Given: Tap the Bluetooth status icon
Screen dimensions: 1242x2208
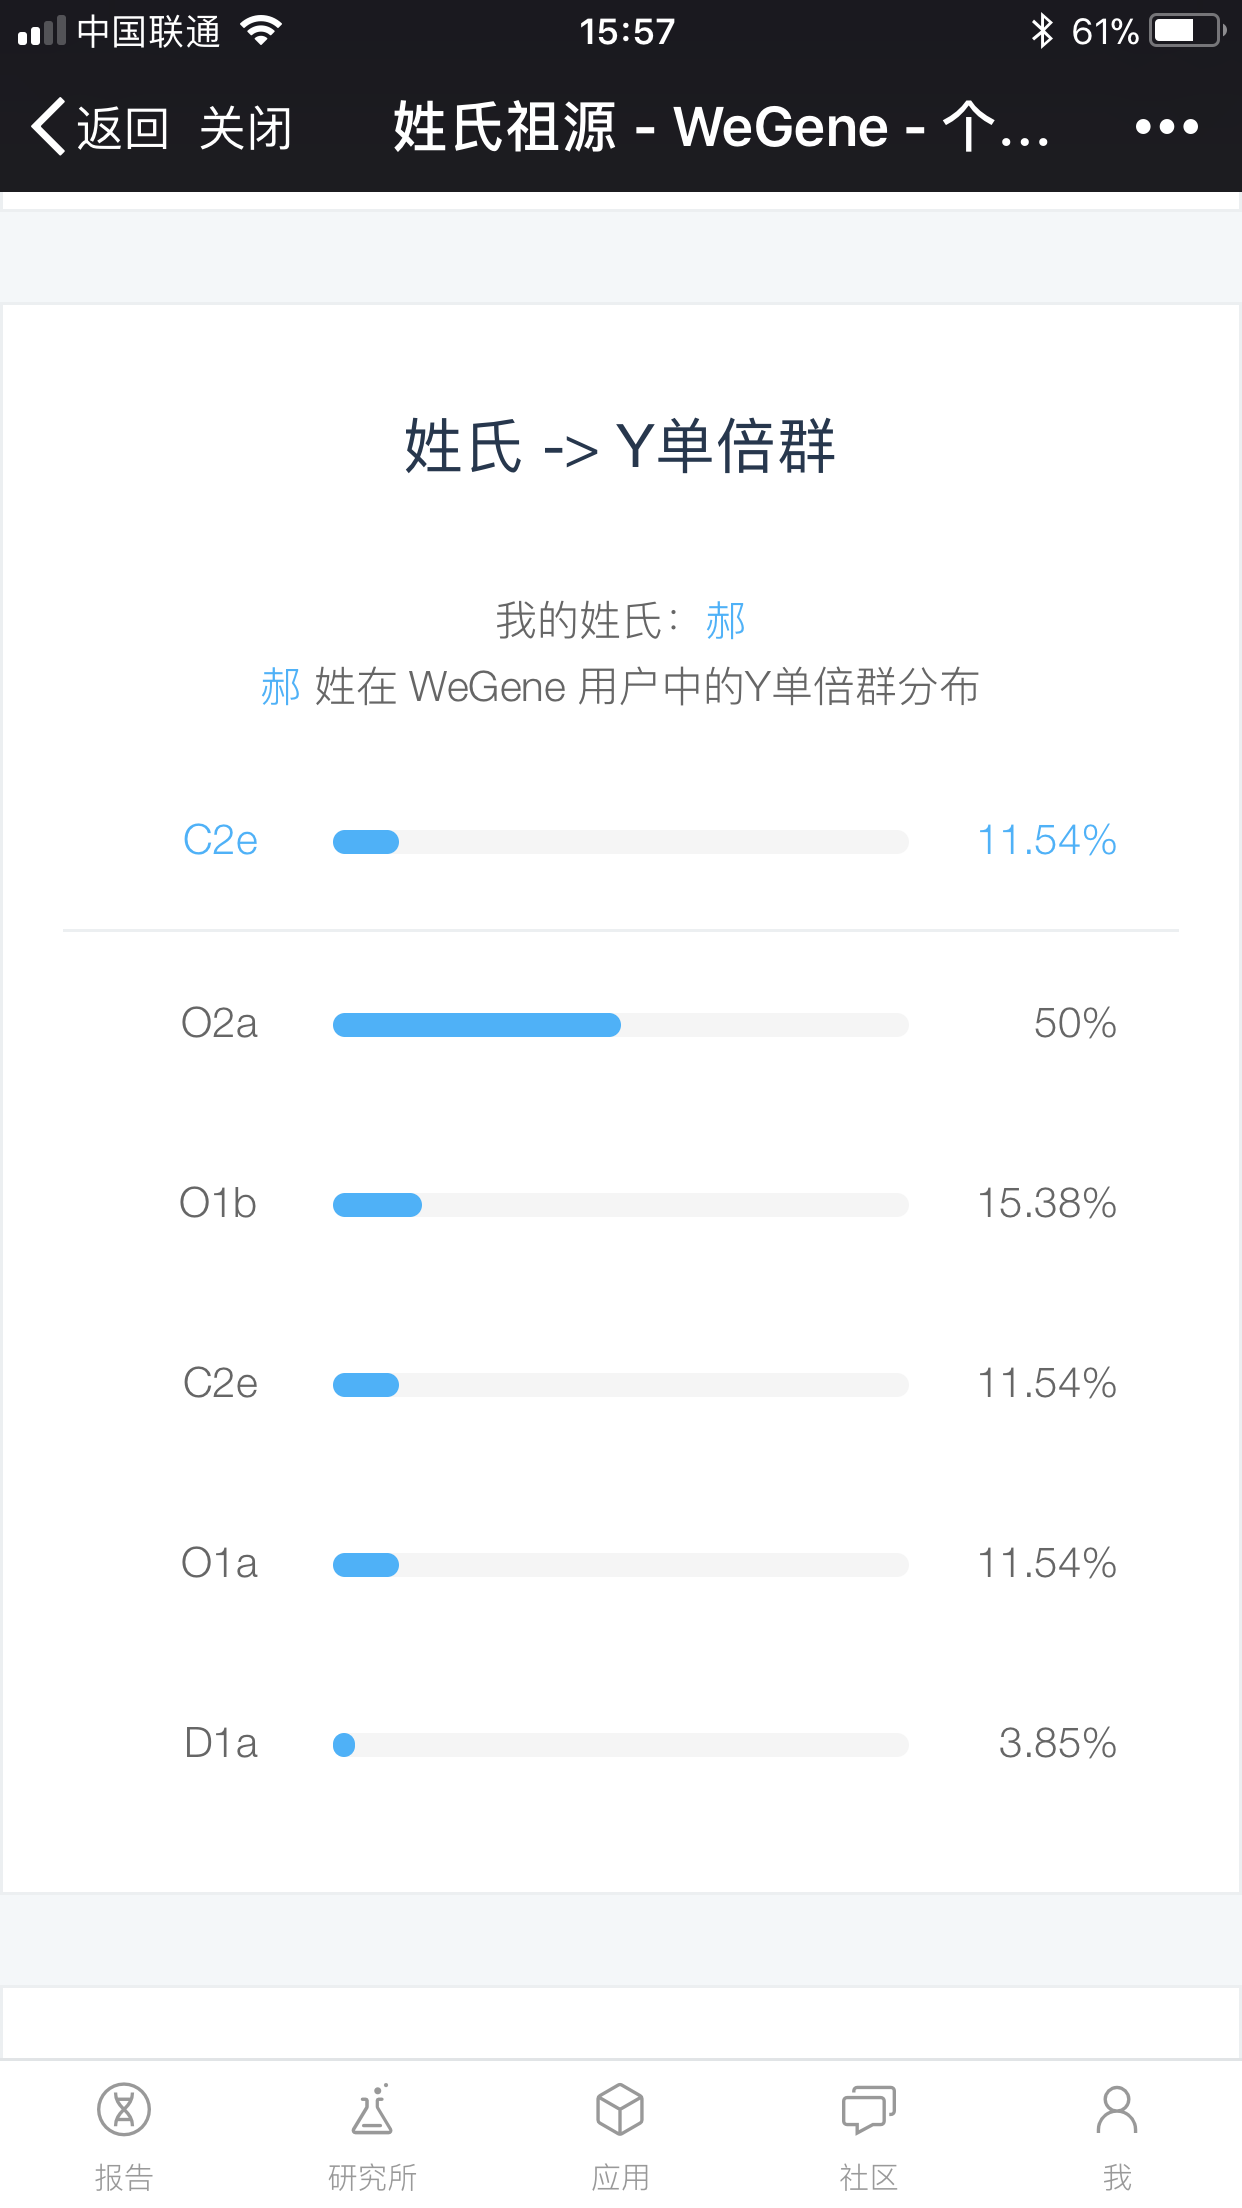Looking at the screenshot, I should 1042,31.
